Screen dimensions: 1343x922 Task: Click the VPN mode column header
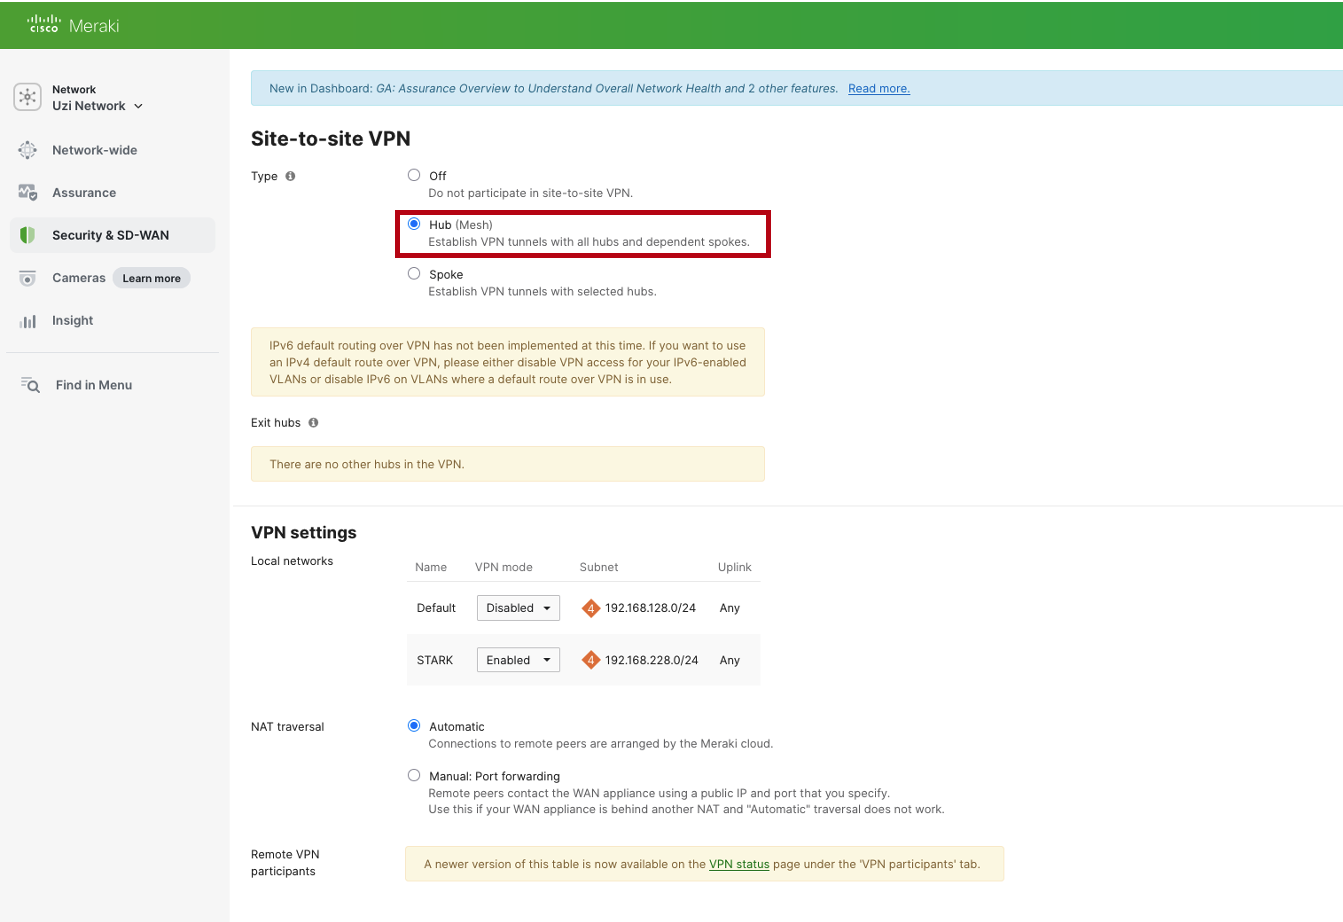(x=504, y=567)
